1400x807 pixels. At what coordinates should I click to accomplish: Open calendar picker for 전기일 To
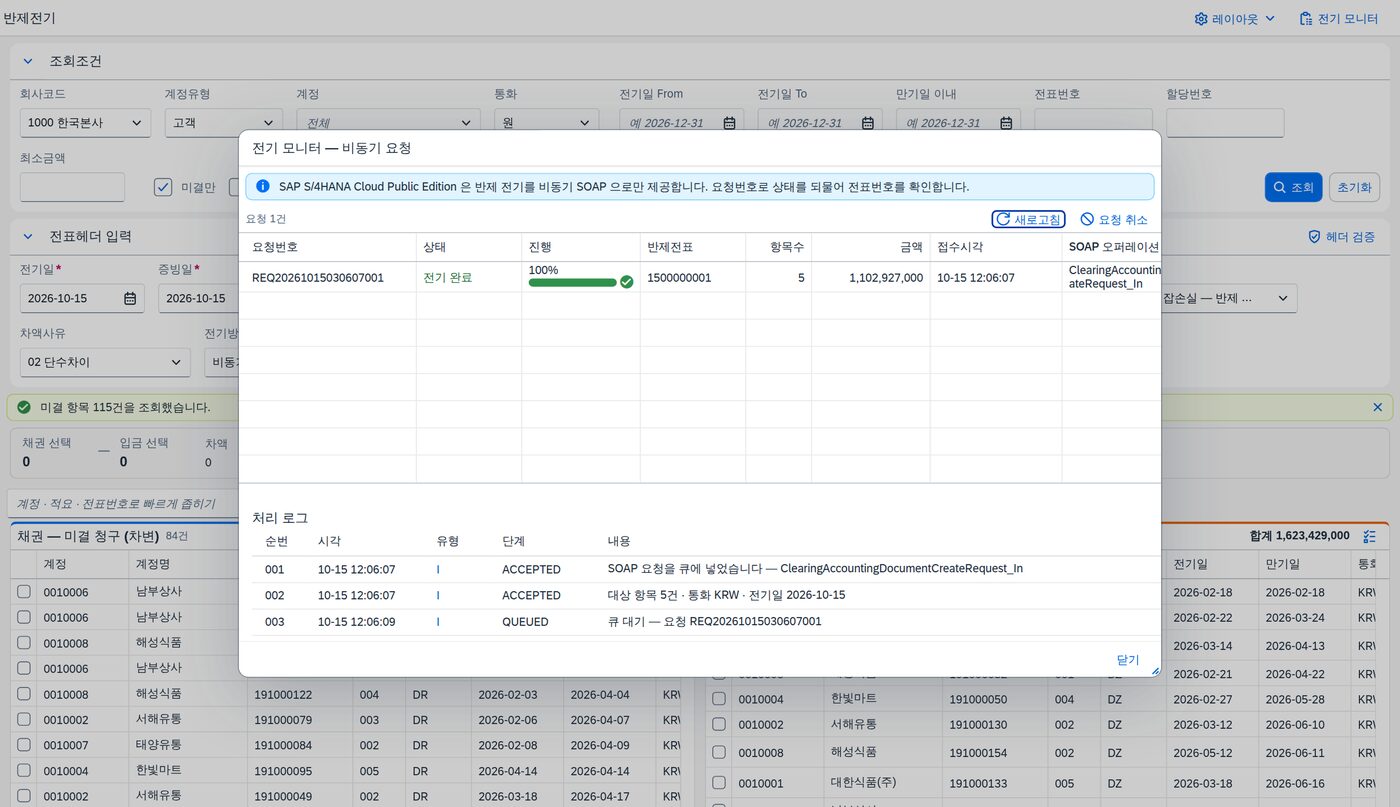pos(867,123)
